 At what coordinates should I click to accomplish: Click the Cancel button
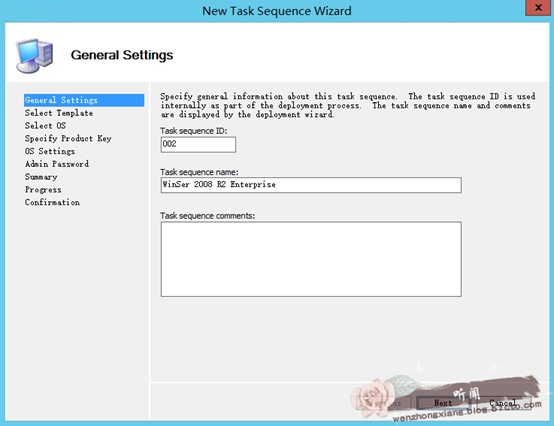[503, 403]
